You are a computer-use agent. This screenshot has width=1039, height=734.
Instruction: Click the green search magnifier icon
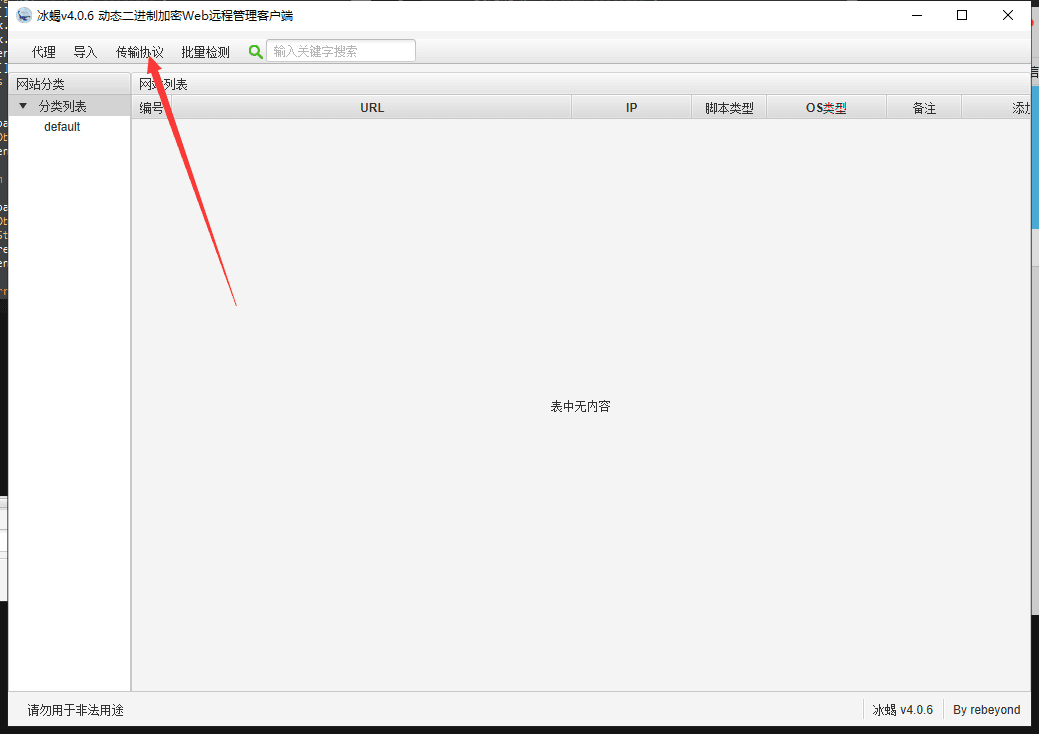pos(255,52)
